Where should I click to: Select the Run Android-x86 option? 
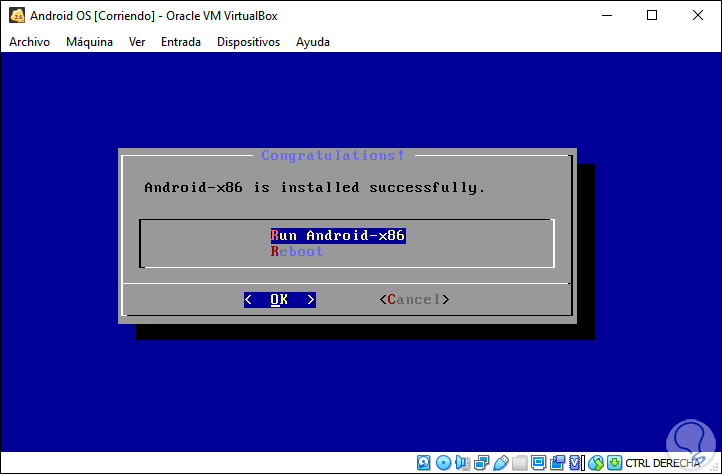pyautogui.click(x=338, y=235)
